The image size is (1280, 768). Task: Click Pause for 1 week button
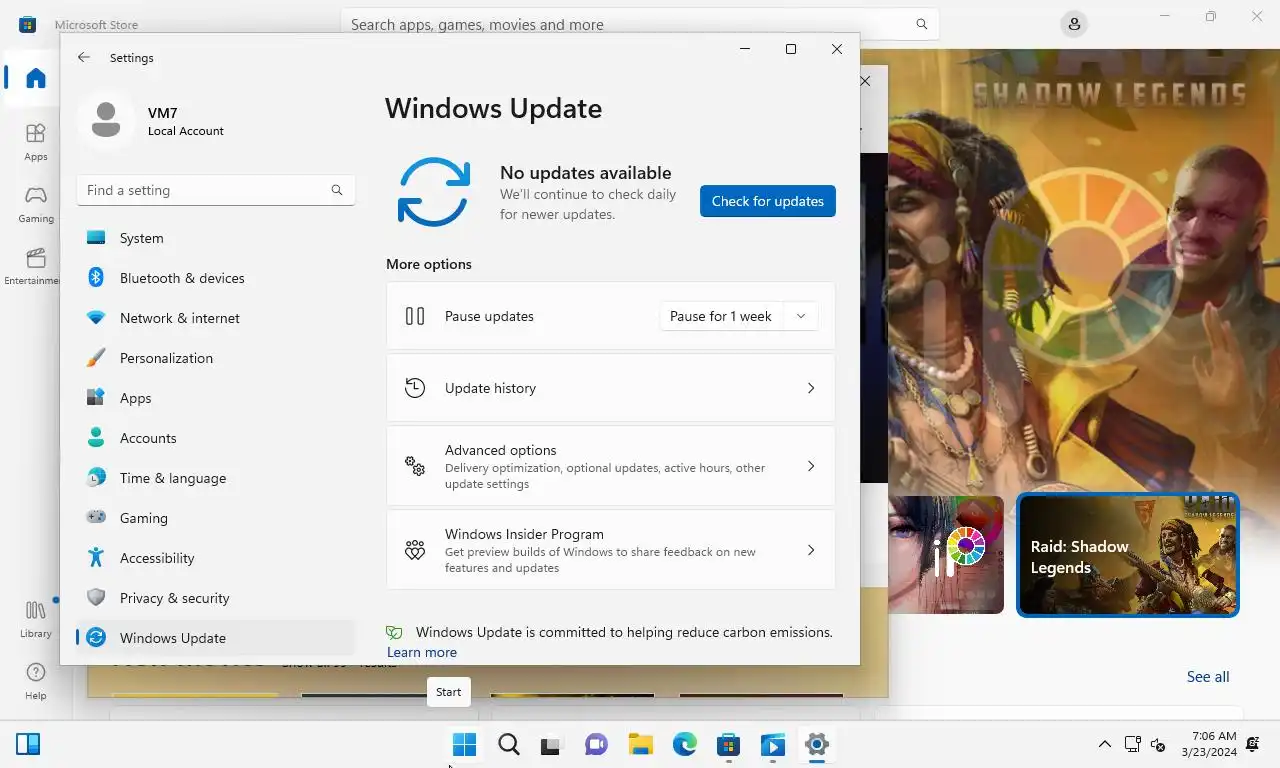721,316
